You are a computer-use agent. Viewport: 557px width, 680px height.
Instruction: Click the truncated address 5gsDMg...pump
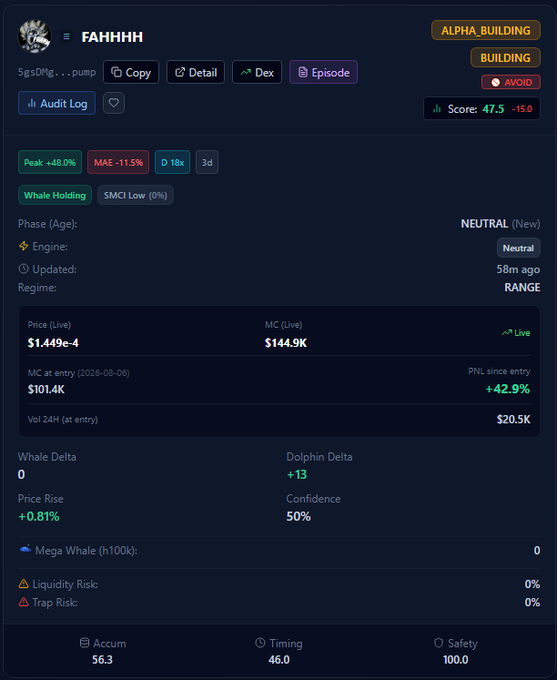57,72
